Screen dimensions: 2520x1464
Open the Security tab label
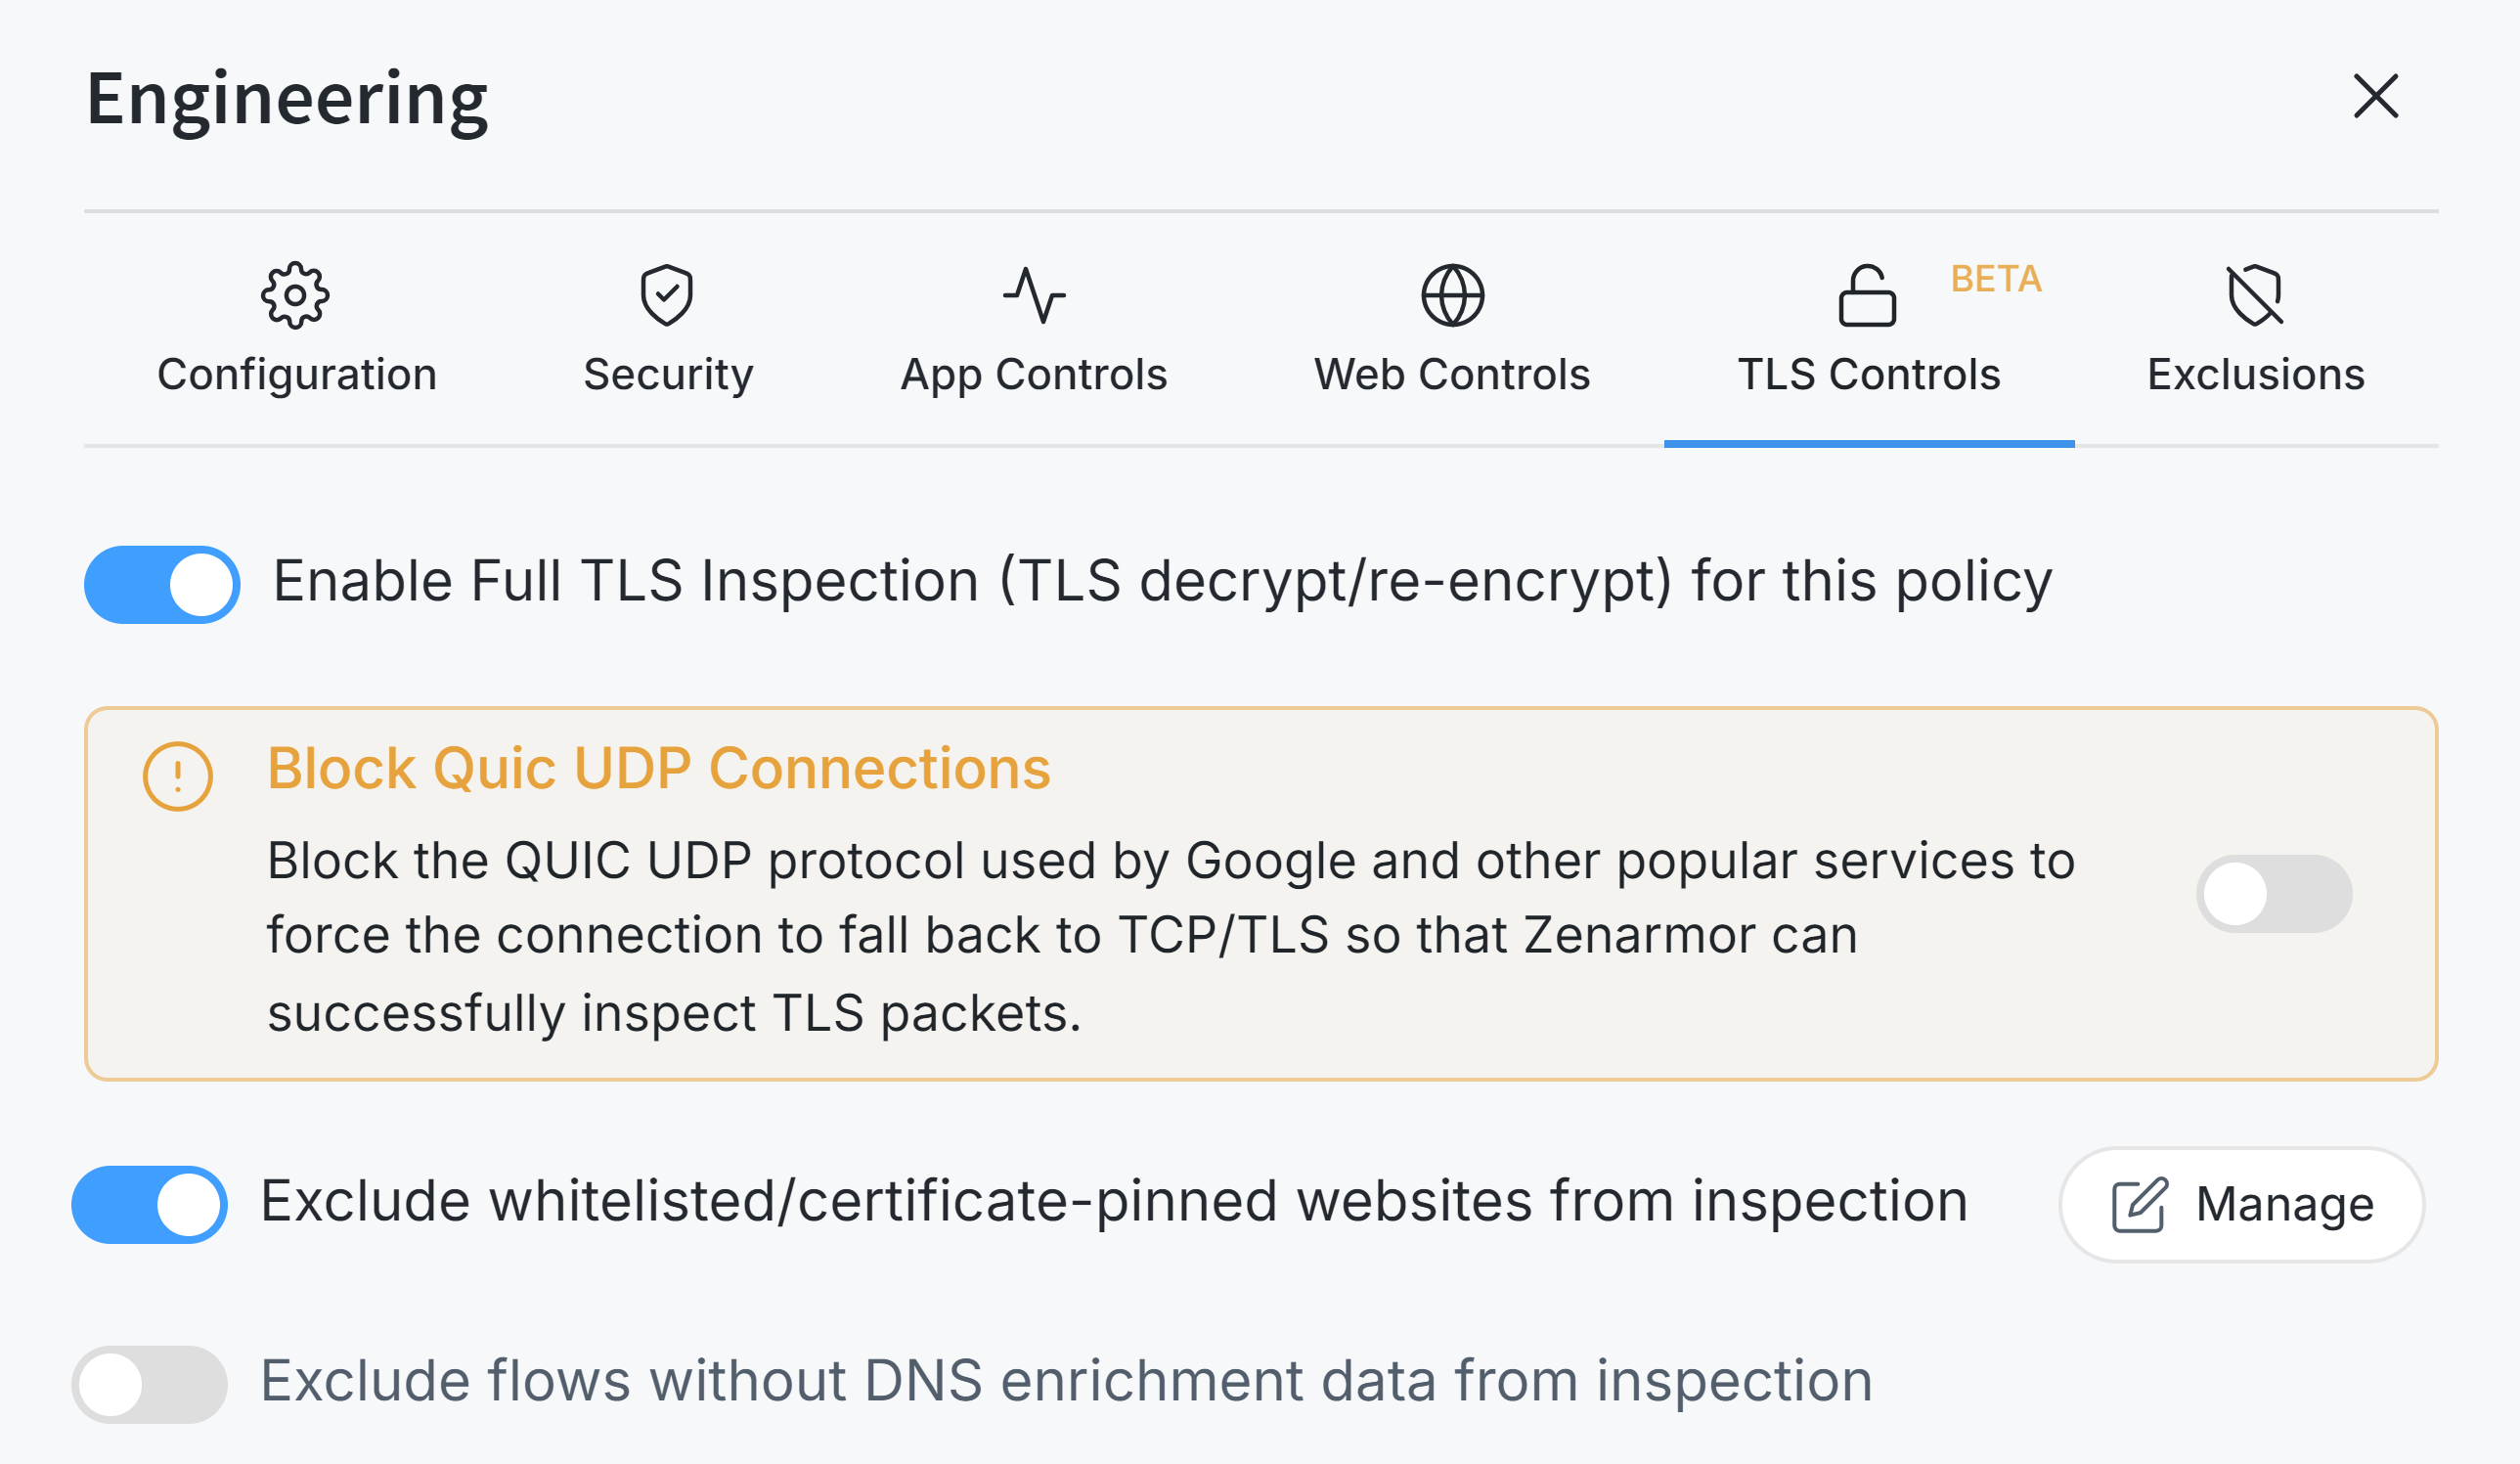pyautogui.click(x=668, y=375)
